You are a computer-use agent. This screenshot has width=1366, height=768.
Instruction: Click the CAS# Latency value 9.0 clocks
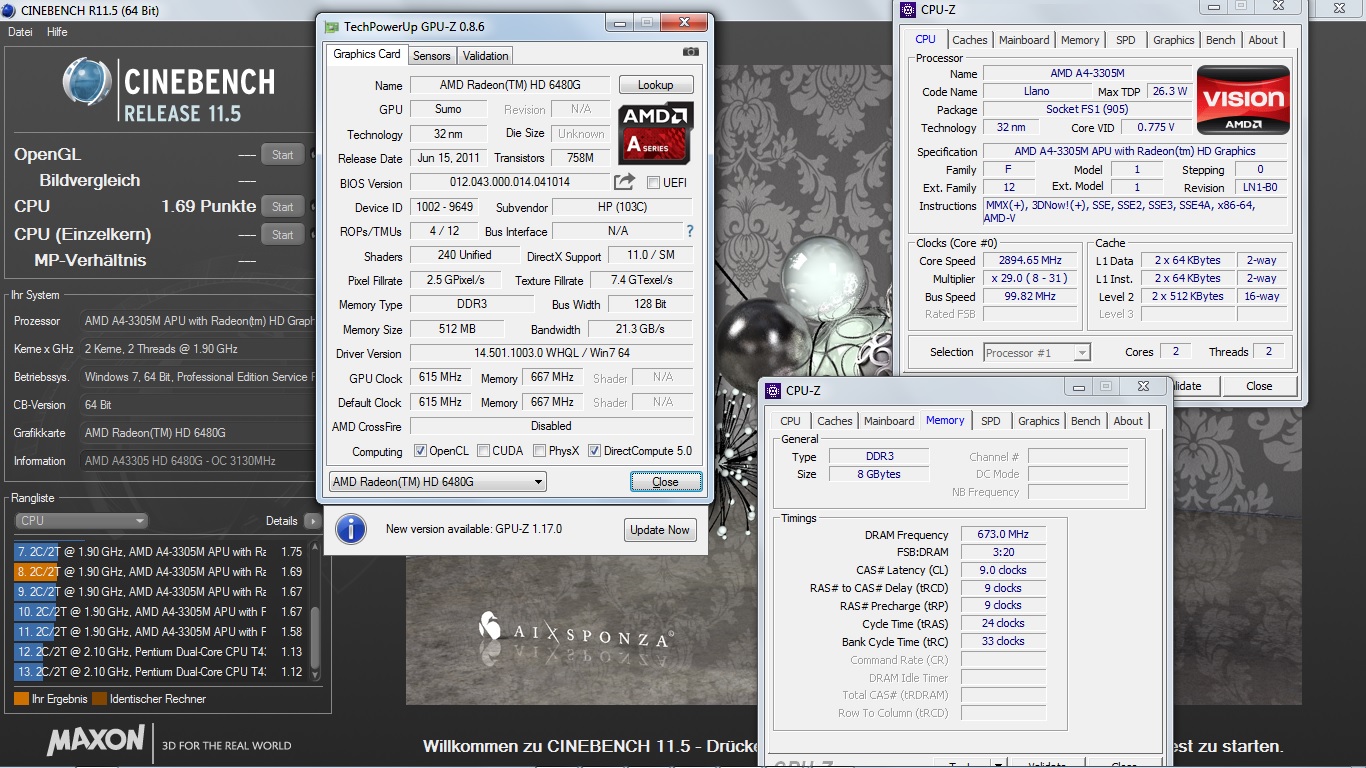pyautogui.click(x=1003, y=570)
